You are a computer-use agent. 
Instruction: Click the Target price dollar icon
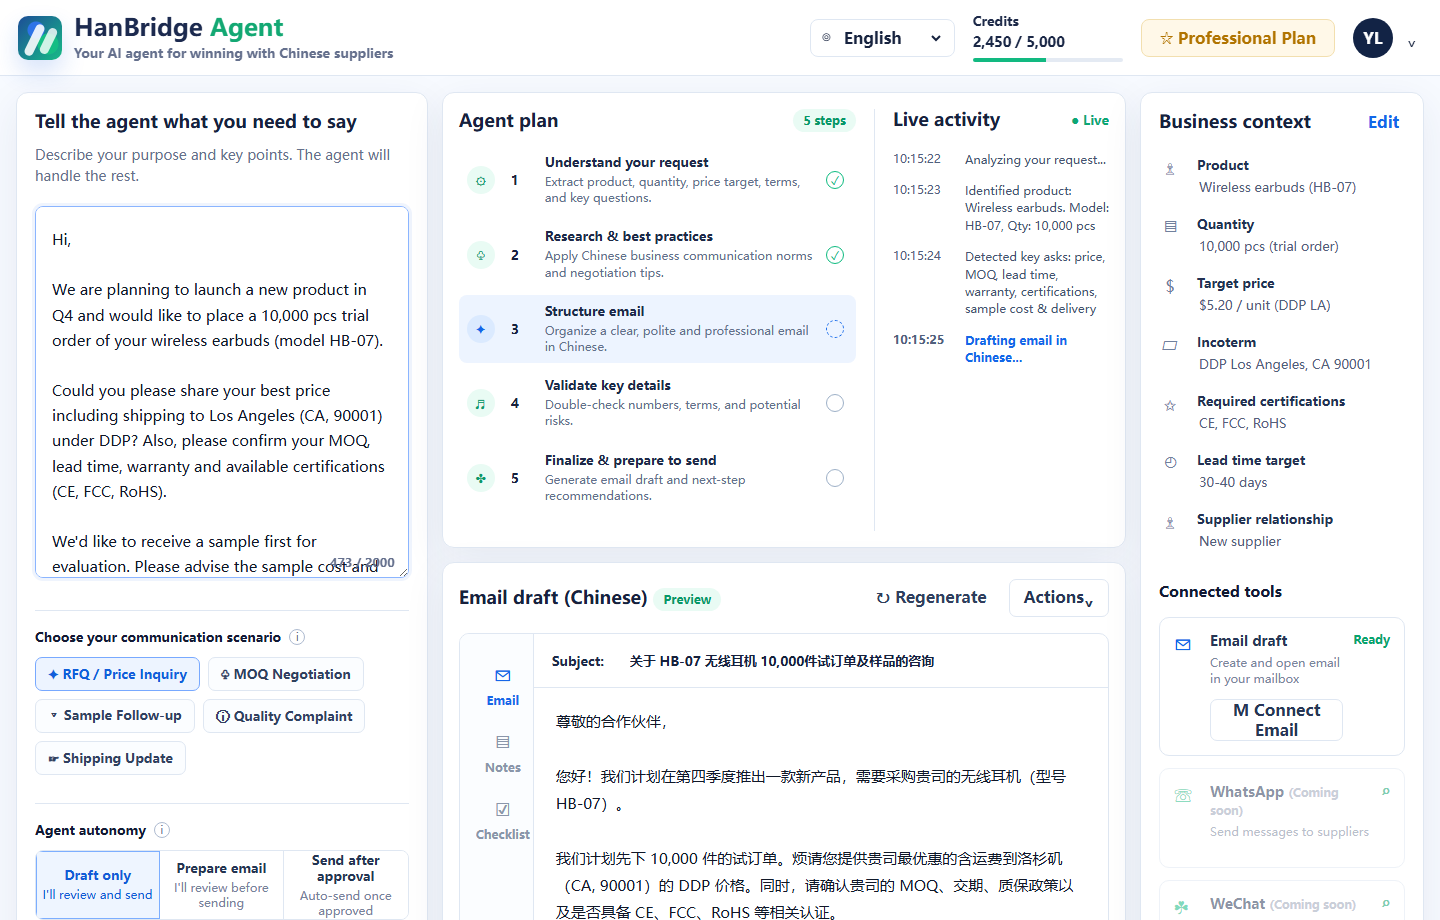(x=1170, y=286)
